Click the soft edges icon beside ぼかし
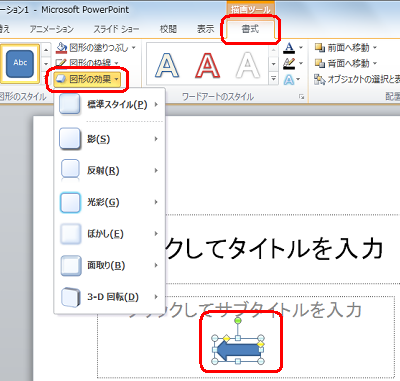This screenshot has height=381, width=400. pos(70,234)
